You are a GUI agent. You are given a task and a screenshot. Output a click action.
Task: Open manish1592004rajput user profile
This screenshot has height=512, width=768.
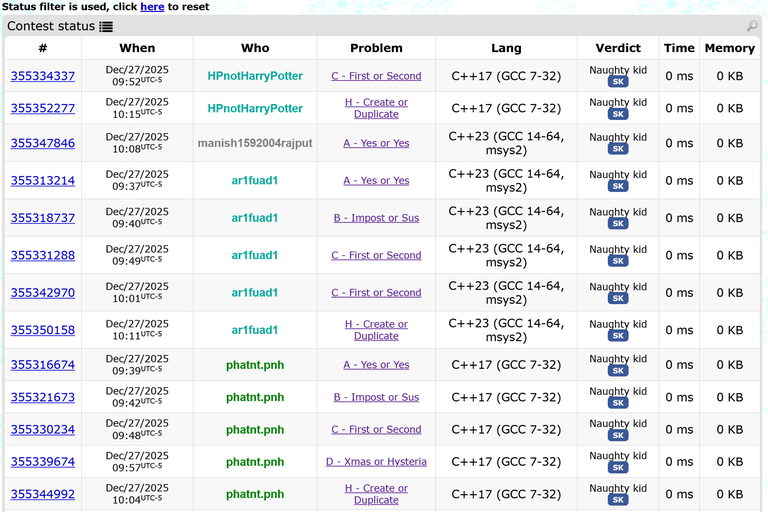pos(255,143)
